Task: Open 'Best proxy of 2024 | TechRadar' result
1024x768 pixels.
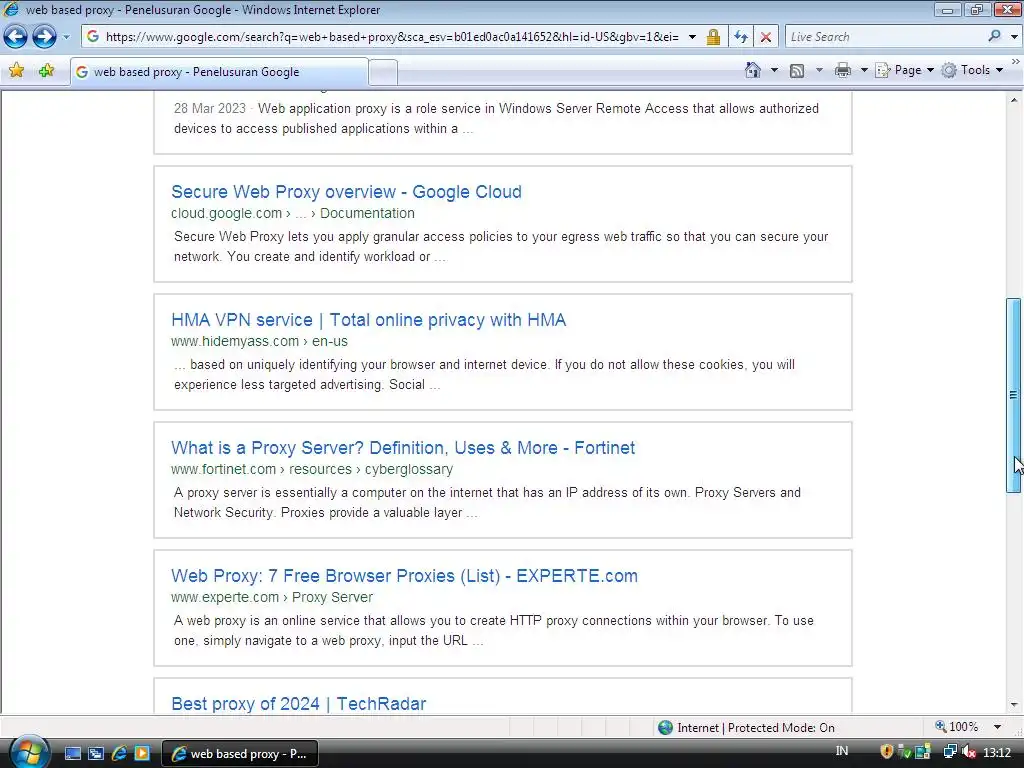Action: [x=298, y=704]
